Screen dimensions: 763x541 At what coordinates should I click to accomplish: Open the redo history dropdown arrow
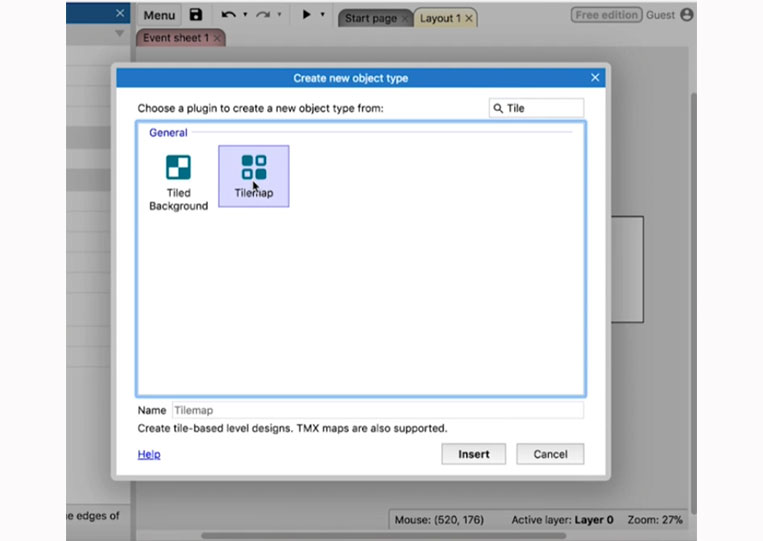coord(279,15)
